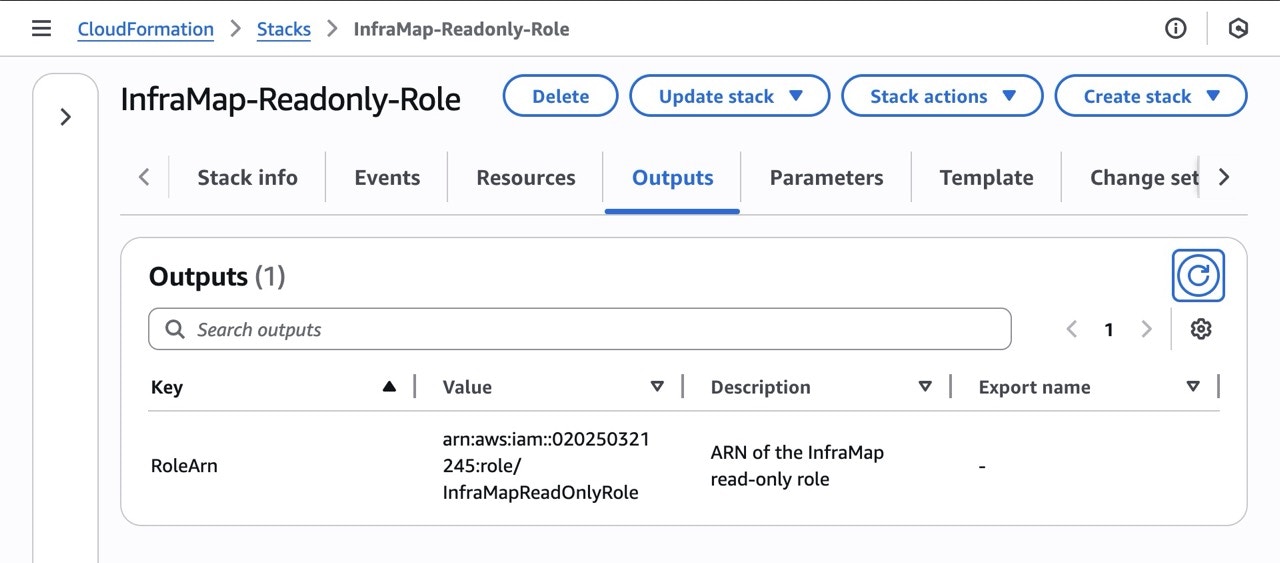This screenshot has height=563, width=1280.
Task: Go to next outputs page
Action: click(1146, 329)
